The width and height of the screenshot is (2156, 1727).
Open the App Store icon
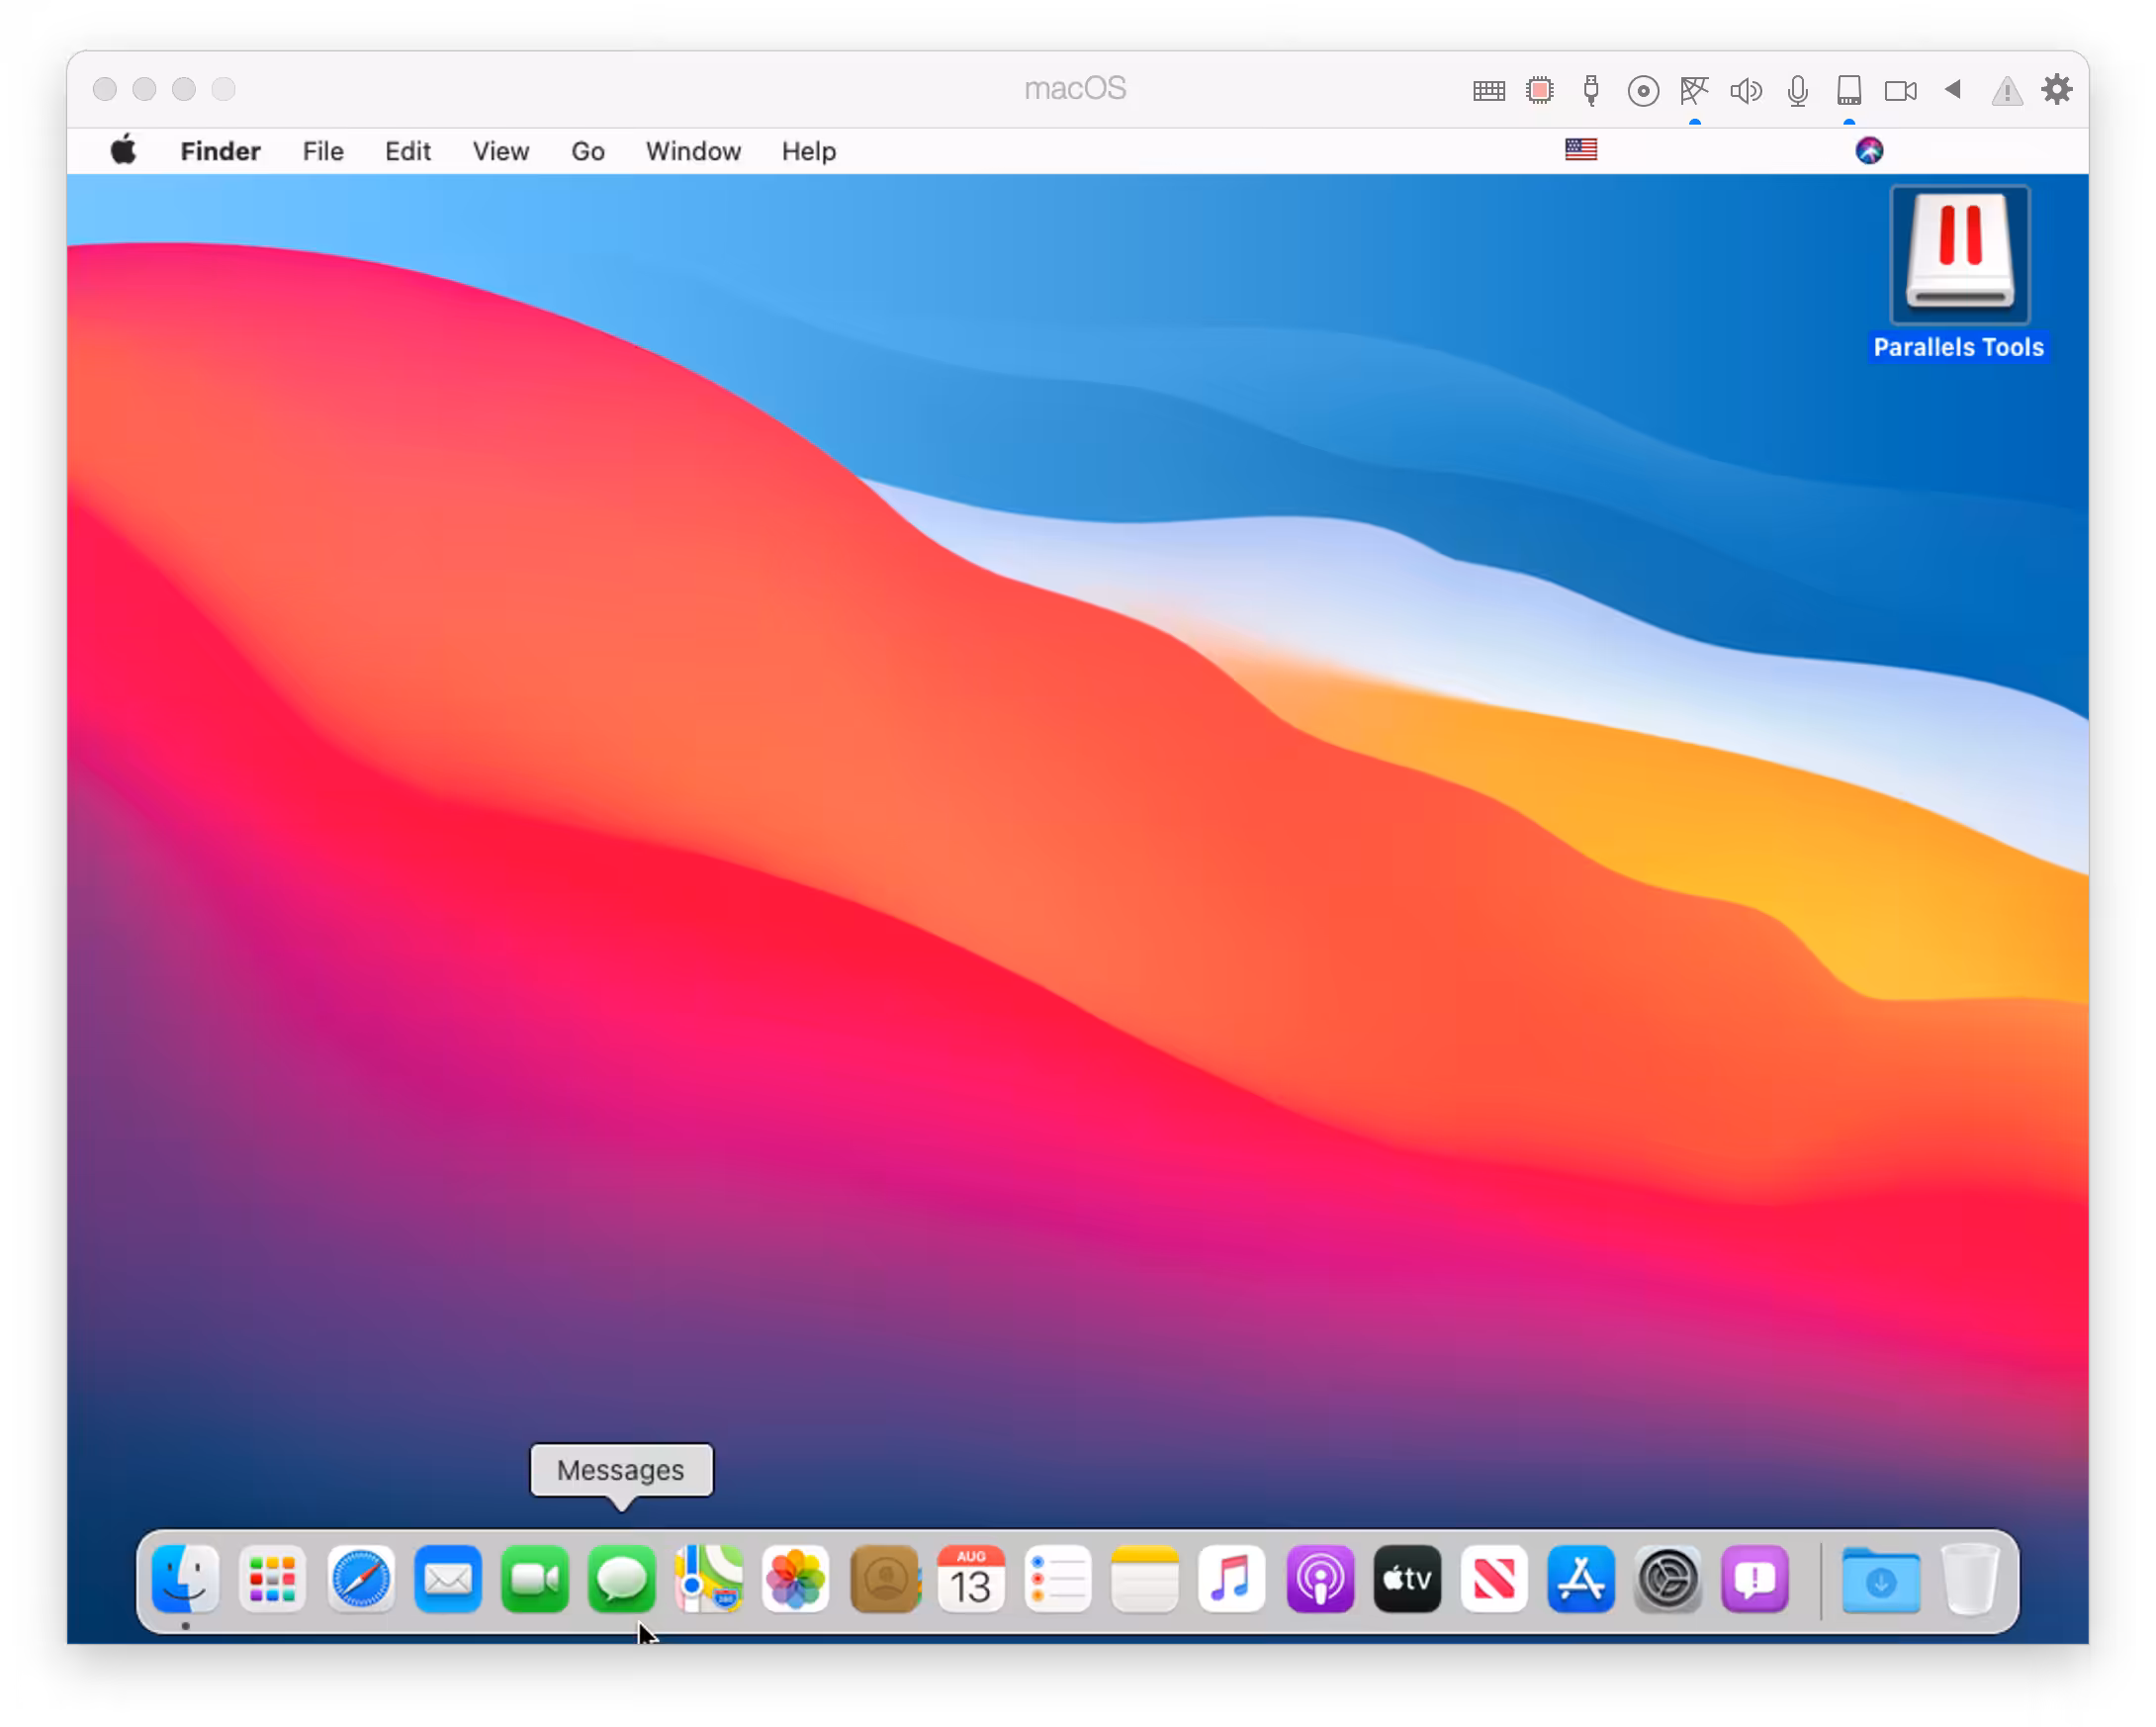(1580, 1579)
